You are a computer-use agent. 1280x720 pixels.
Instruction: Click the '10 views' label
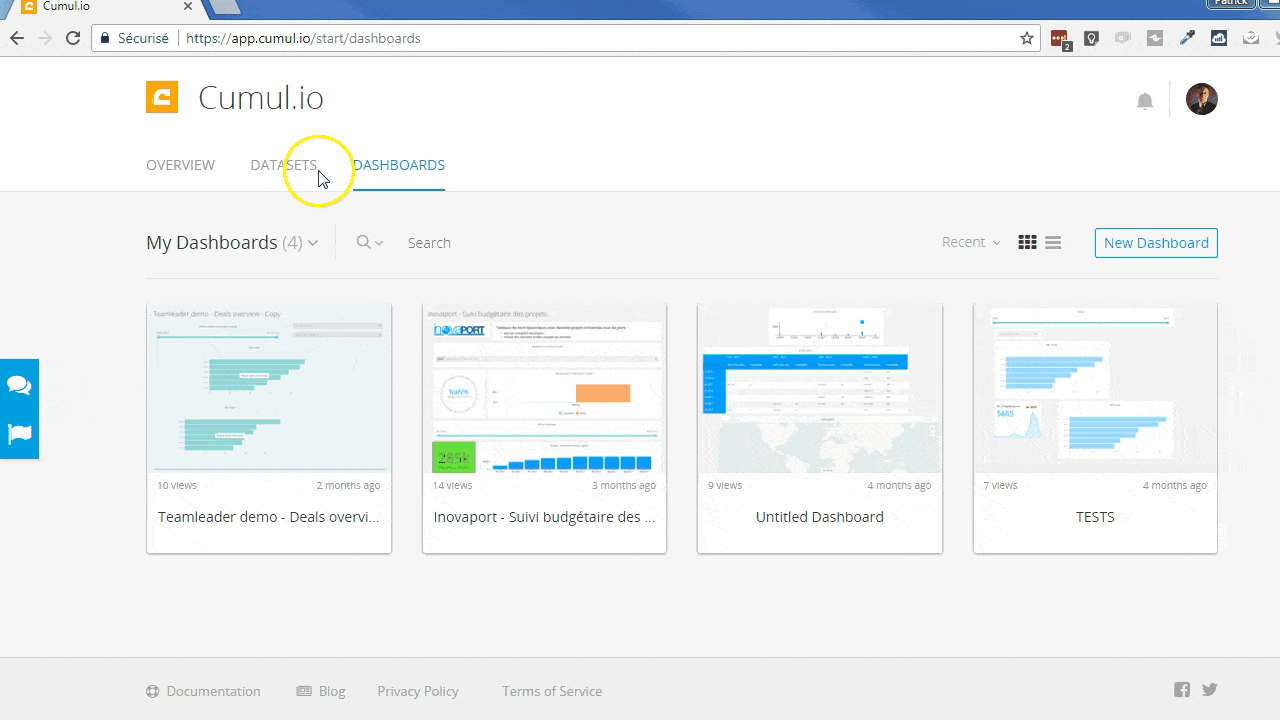[177, 485]
